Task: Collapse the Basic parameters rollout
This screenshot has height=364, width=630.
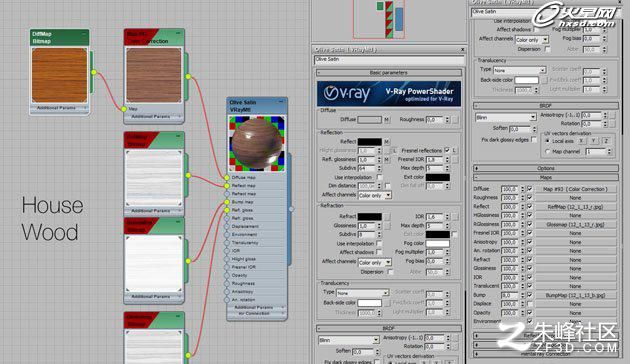Action: click(389, 73)
